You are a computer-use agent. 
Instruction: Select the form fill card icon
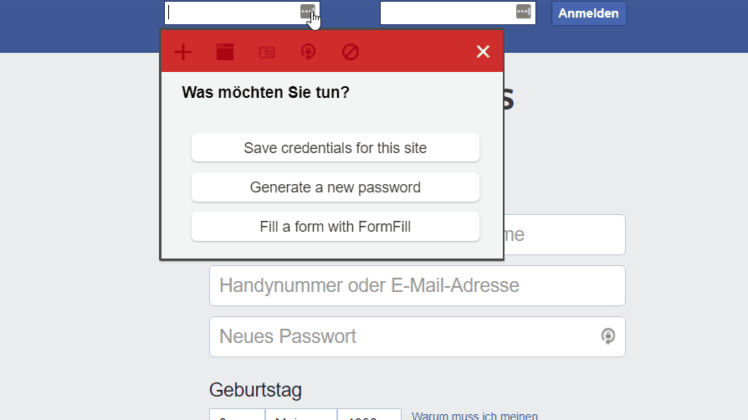(x=267, y=52)
